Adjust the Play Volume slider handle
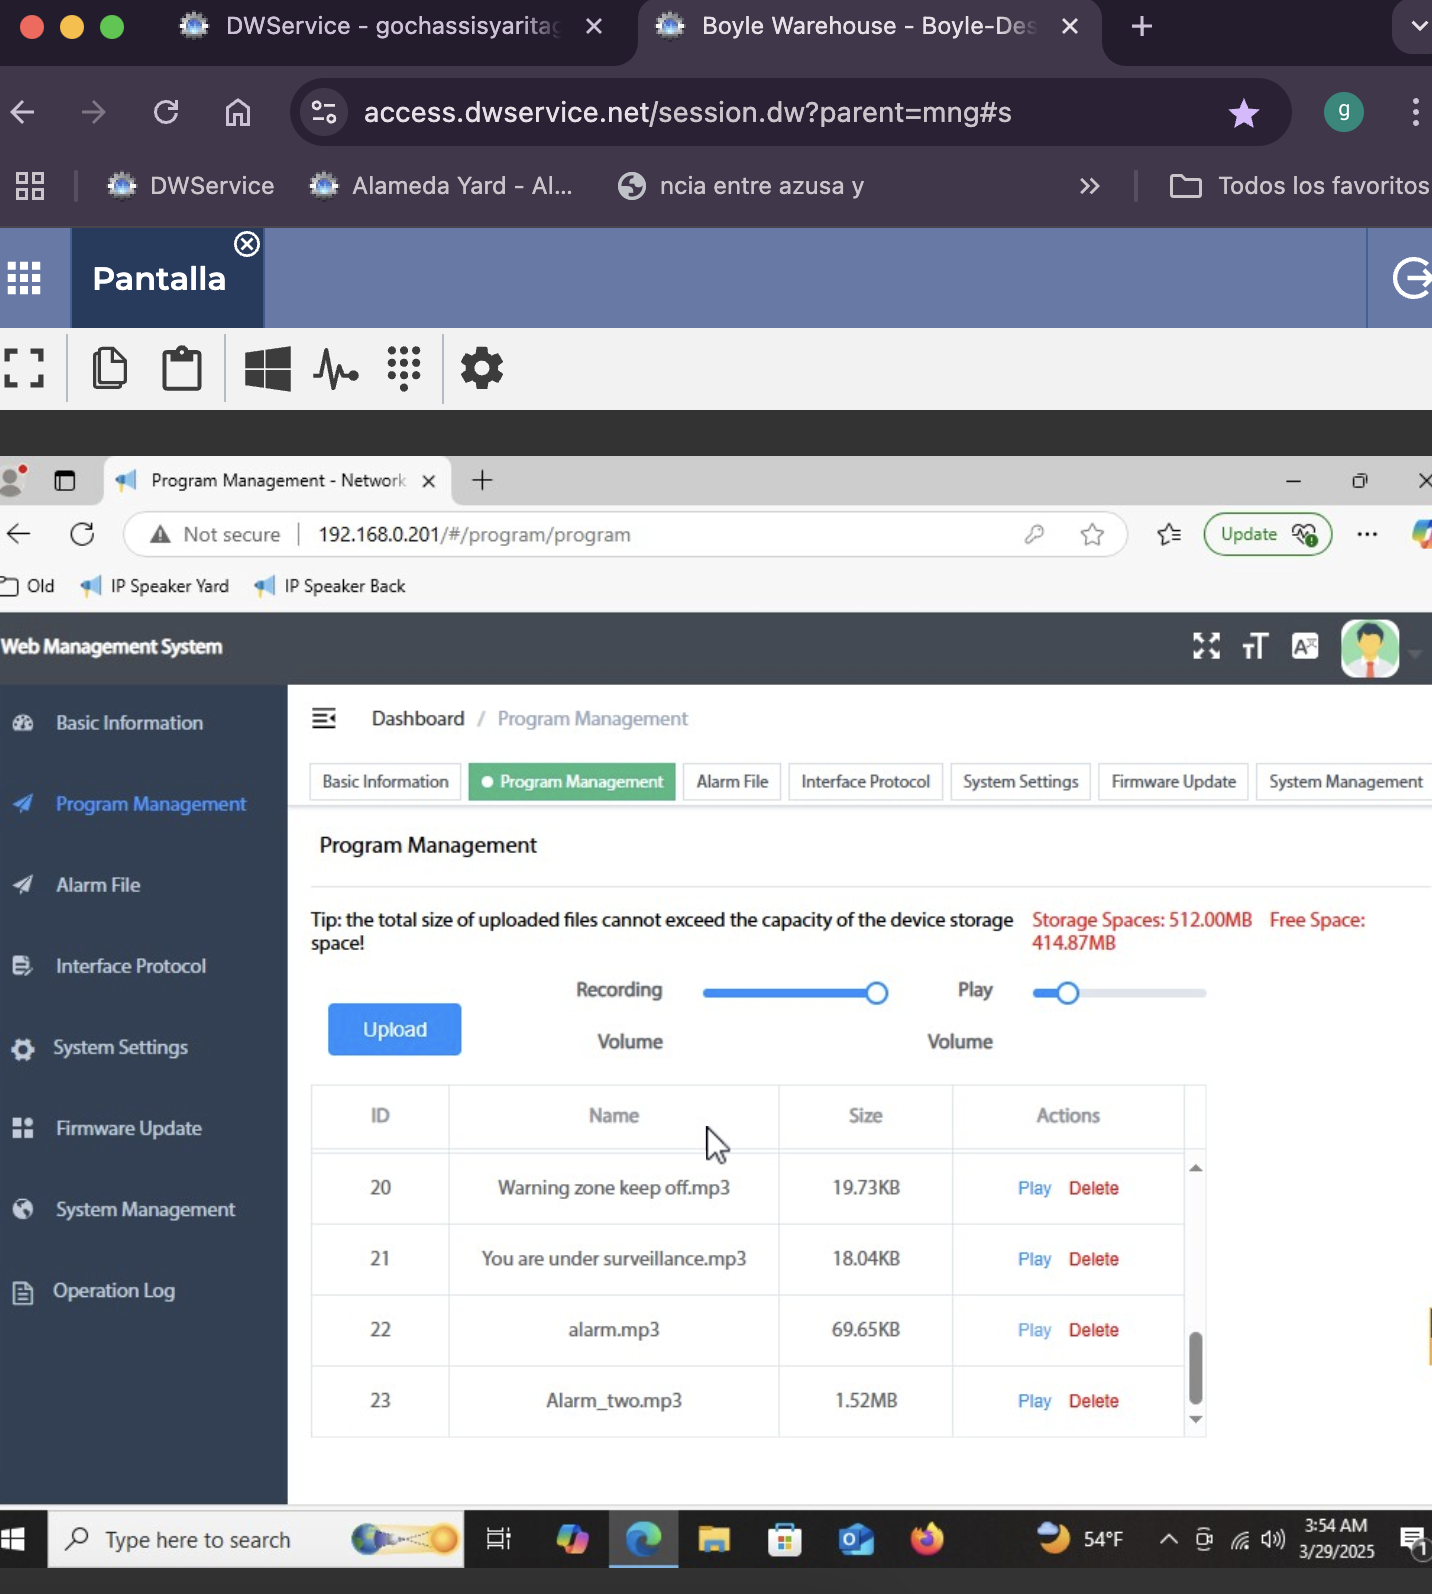Image resolution: width=1432 pixels, height=1594 pixels. [x=1067, y=993]
